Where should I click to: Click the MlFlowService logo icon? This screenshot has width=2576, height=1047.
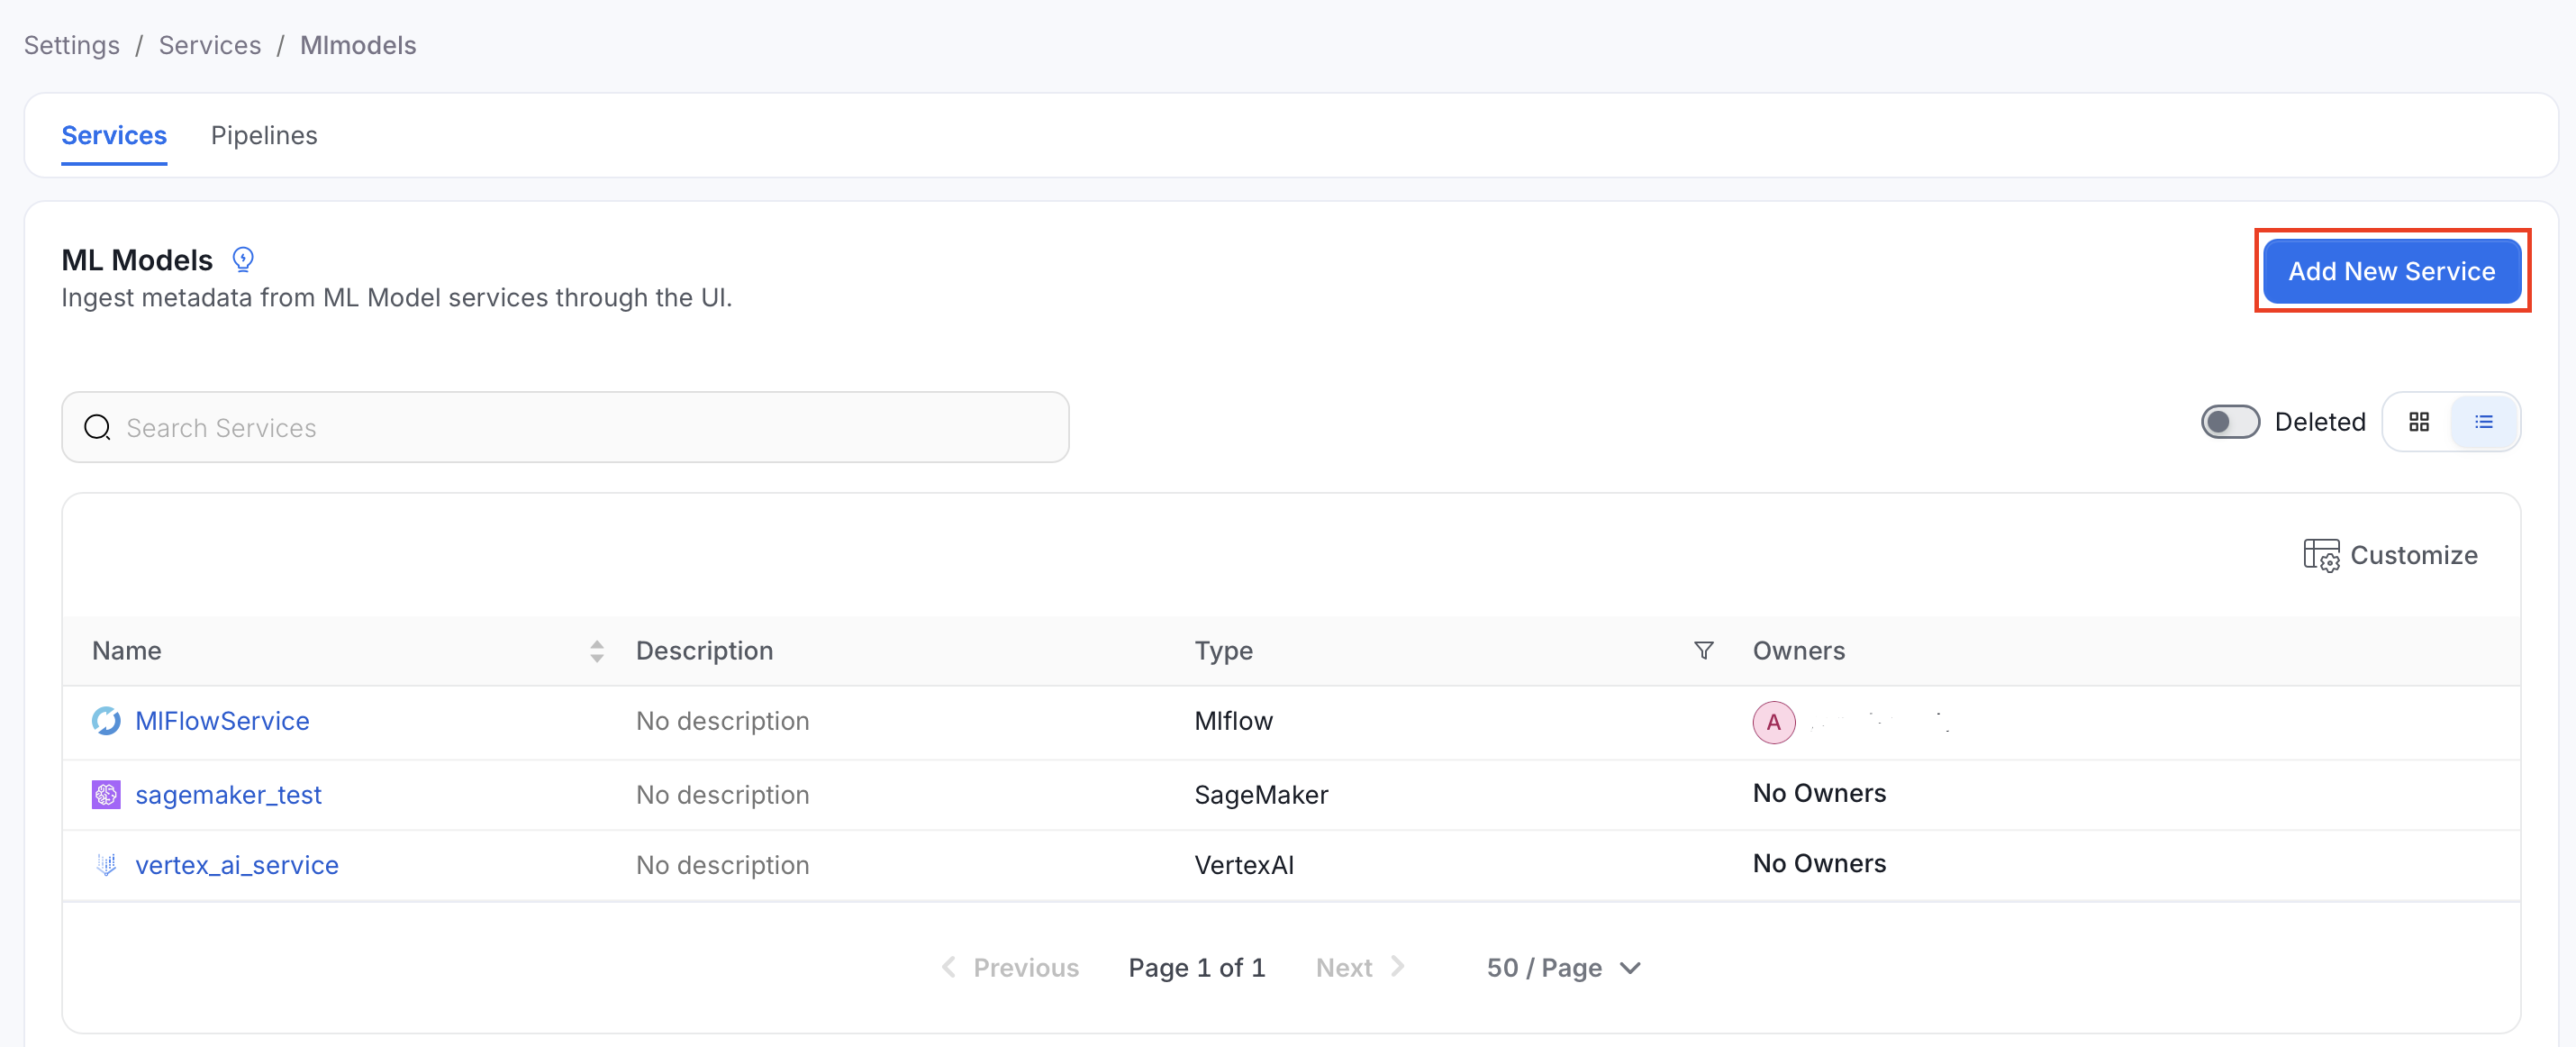(x=106, y=721)
